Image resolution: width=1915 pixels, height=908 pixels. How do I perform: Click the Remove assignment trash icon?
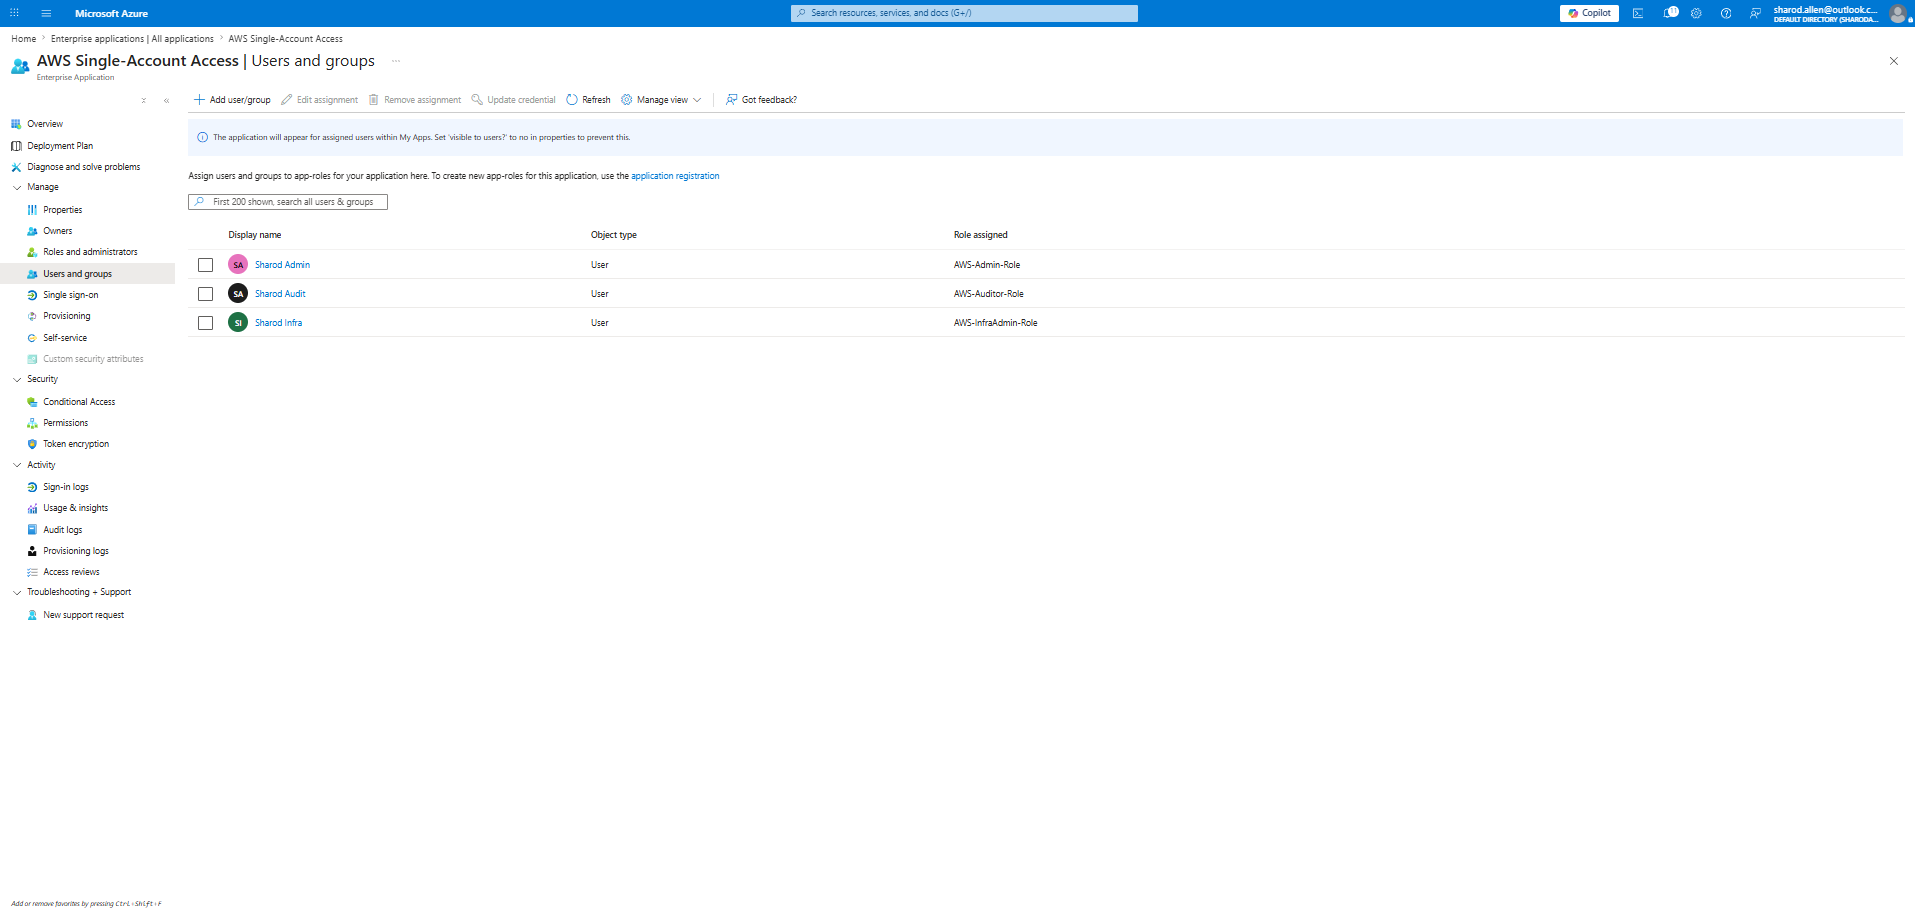point(374,100)
